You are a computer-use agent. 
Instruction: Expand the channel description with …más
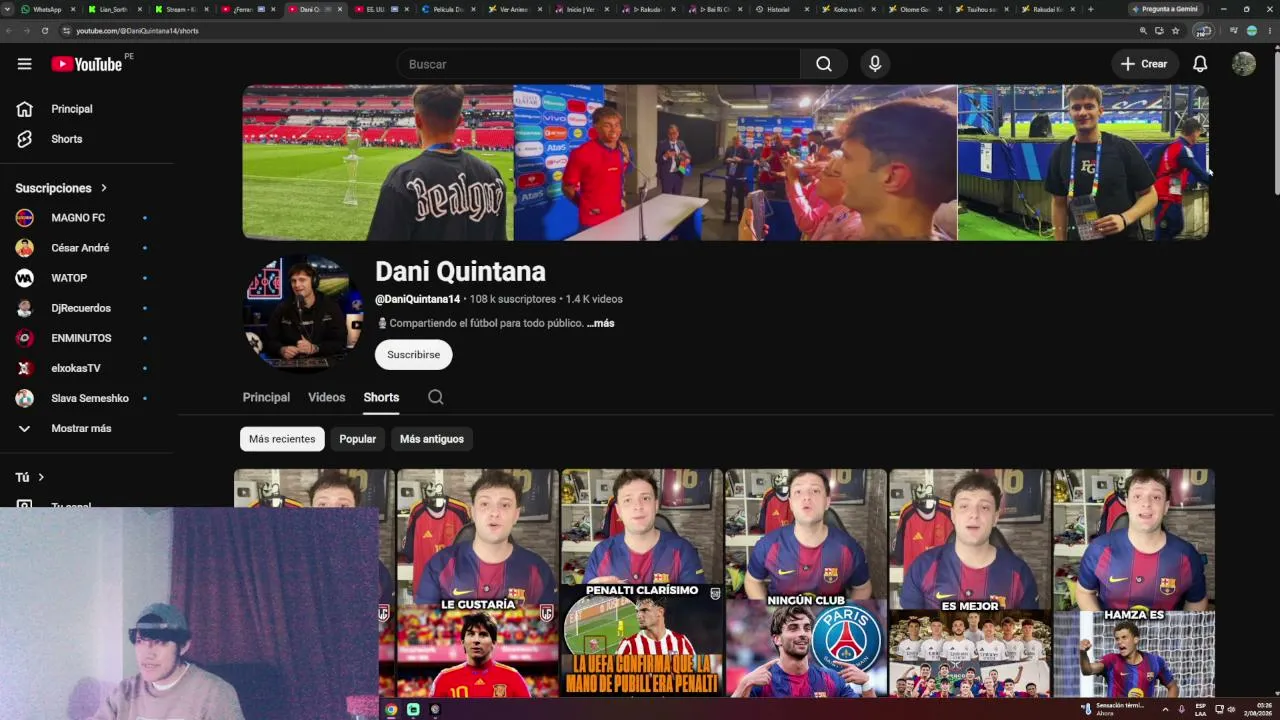(x=600, y=323)
